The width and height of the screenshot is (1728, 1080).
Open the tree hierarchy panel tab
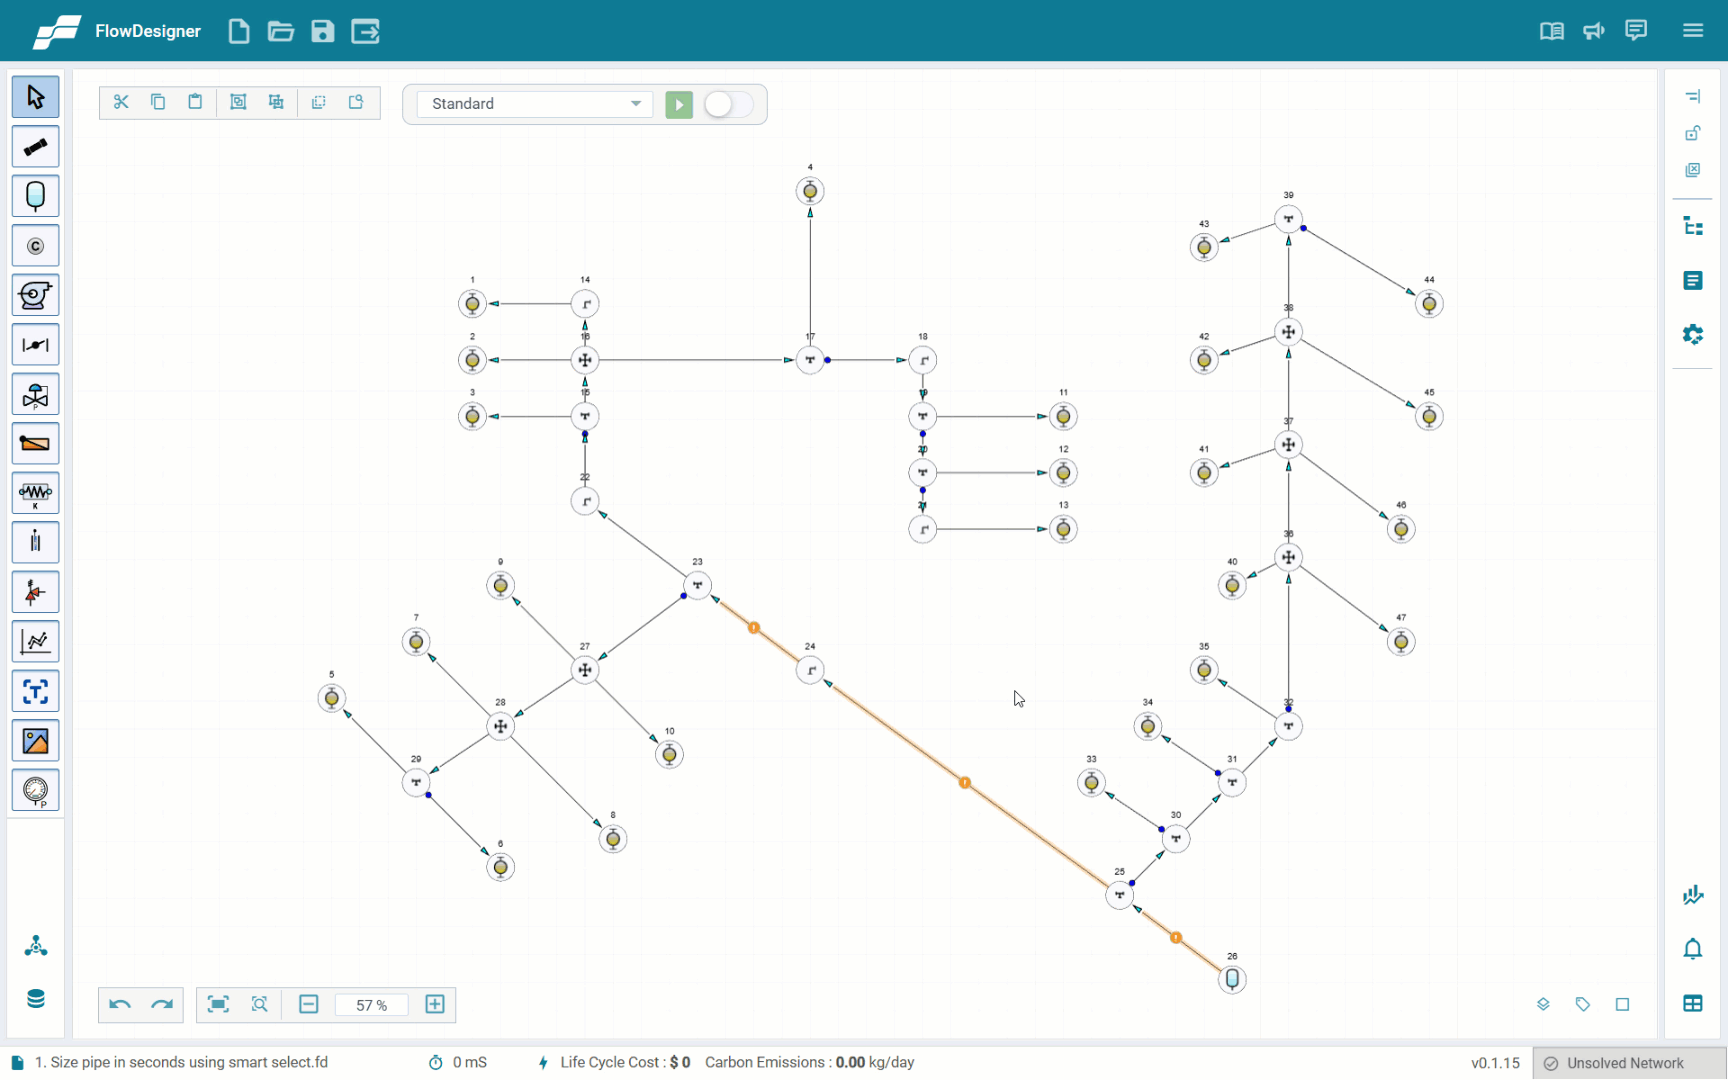point(1692,227)
